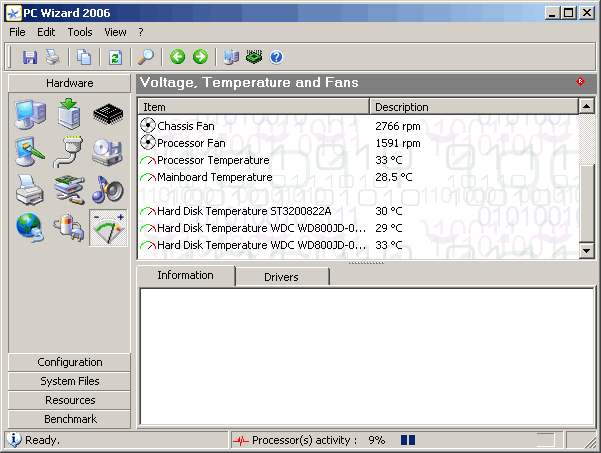The image size is (601, 453).
Task: Select the Power battery and plug icon
Action: point(69,228)
